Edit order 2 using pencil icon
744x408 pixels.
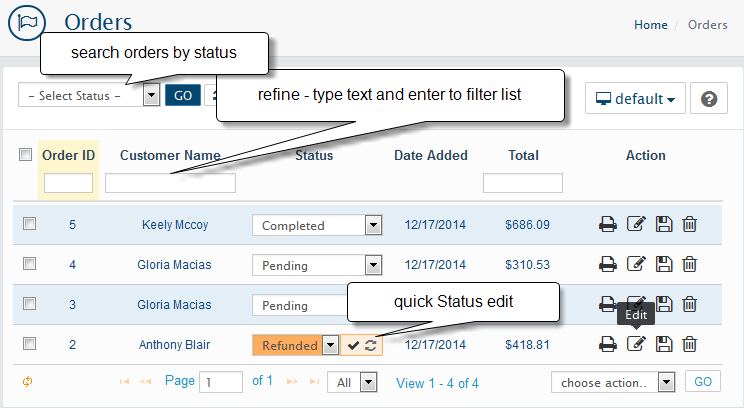[636, 343]
